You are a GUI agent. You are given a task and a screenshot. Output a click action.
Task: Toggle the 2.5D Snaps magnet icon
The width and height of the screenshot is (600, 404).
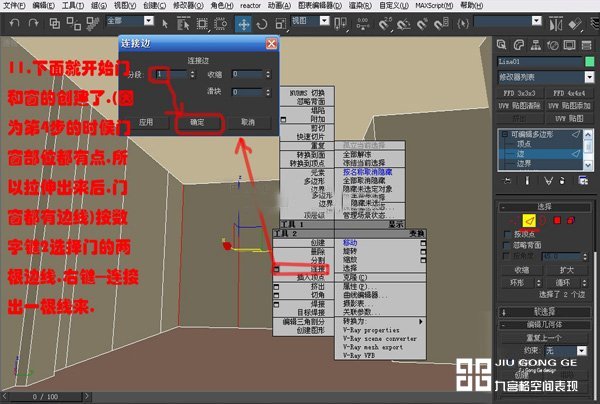click(384, 24)
